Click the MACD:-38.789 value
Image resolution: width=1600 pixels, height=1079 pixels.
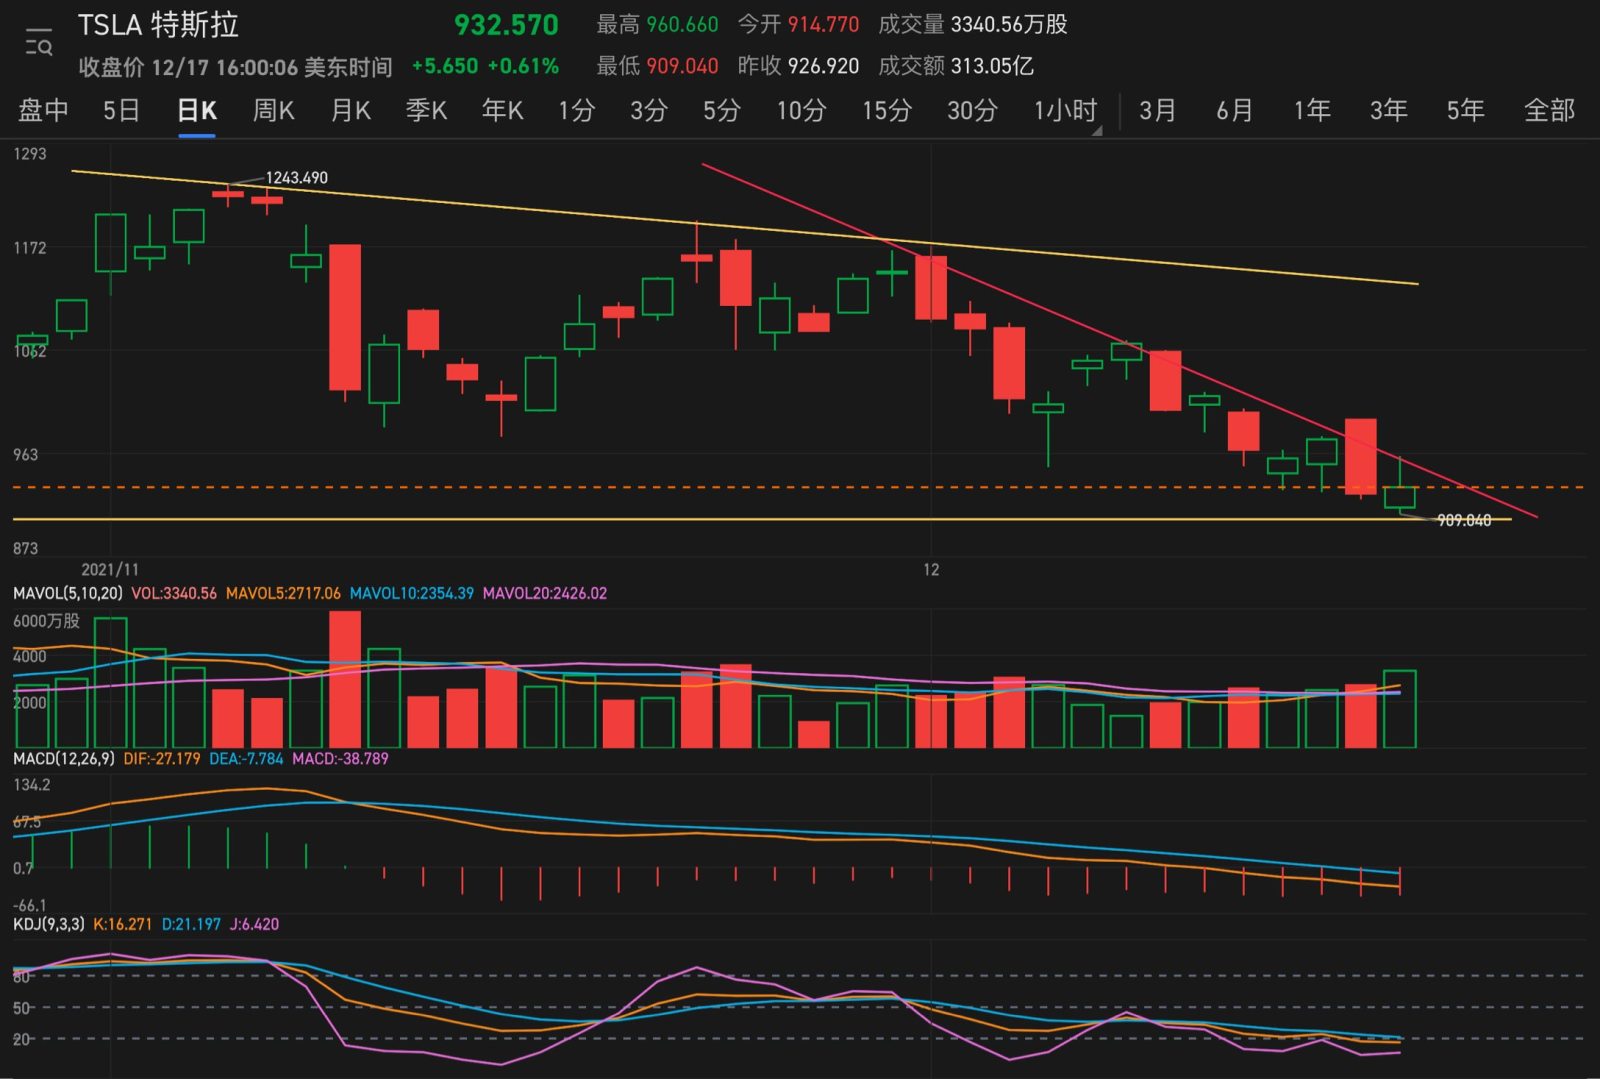tap(340, 759)
